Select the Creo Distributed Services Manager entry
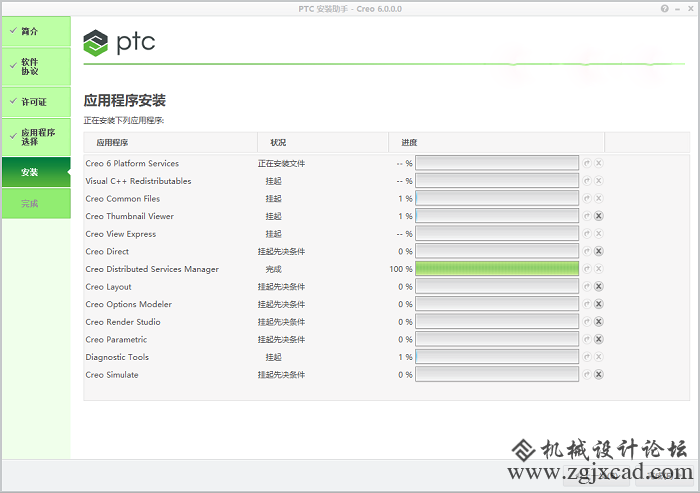This screenshot has width=700, height=493. point(152,269)
